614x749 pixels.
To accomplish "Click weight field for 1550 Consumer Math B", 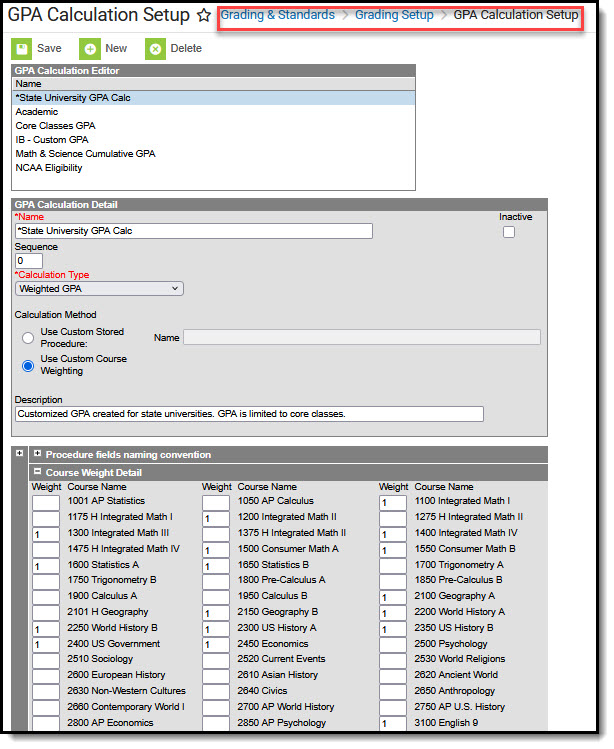I will pos(393,551).
